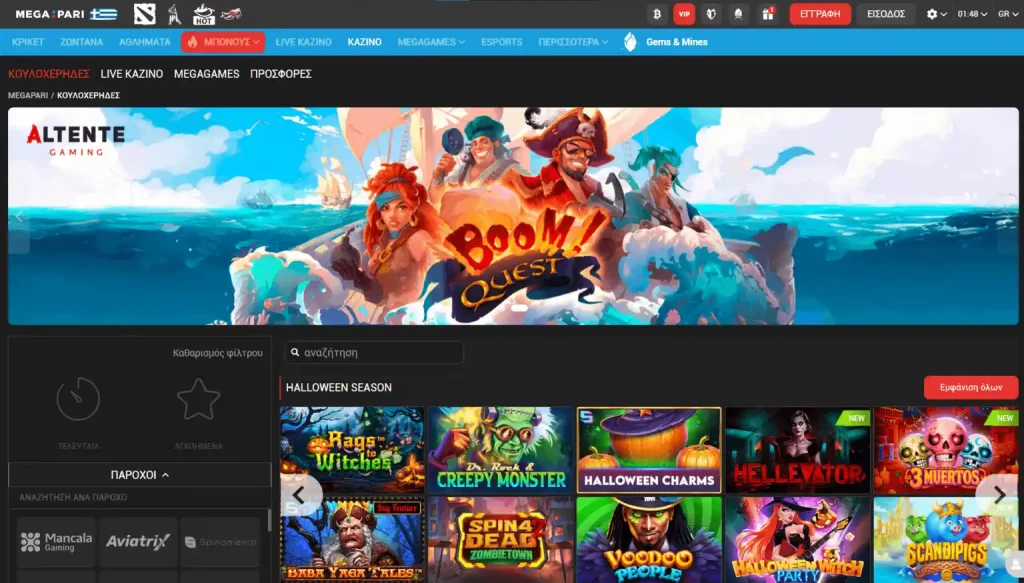
Task: Open the Hellevator game thumbnail
Action: pyautogui.click(x=797, y=450)
